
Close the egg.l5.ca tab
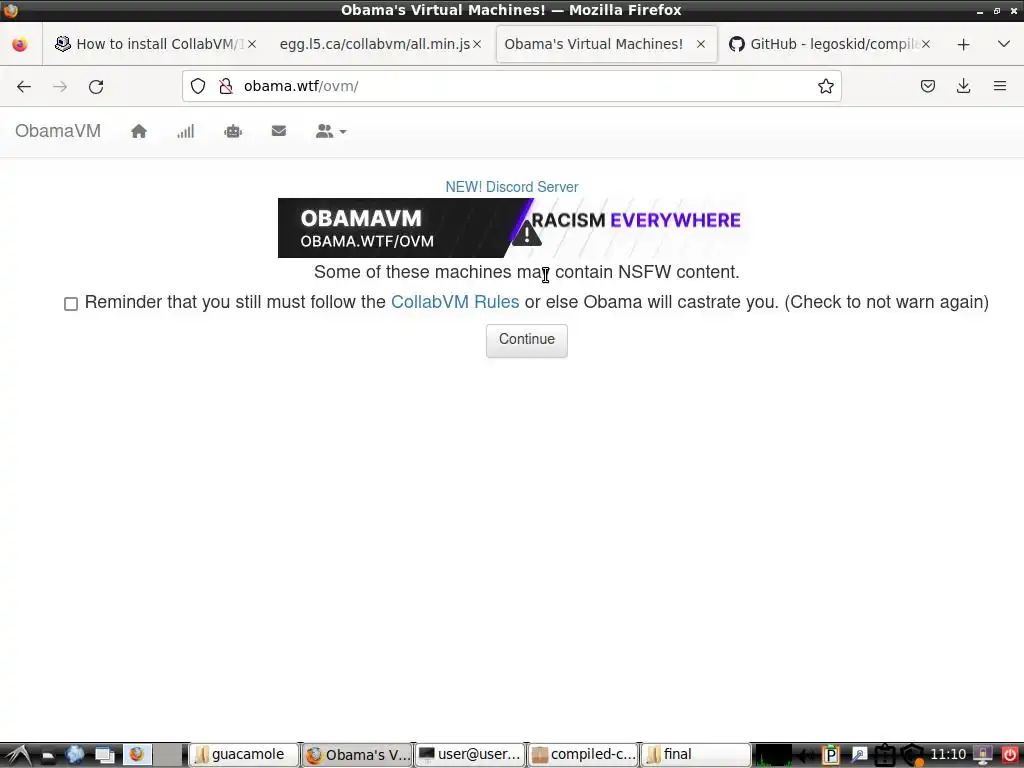tap(477, 44)
